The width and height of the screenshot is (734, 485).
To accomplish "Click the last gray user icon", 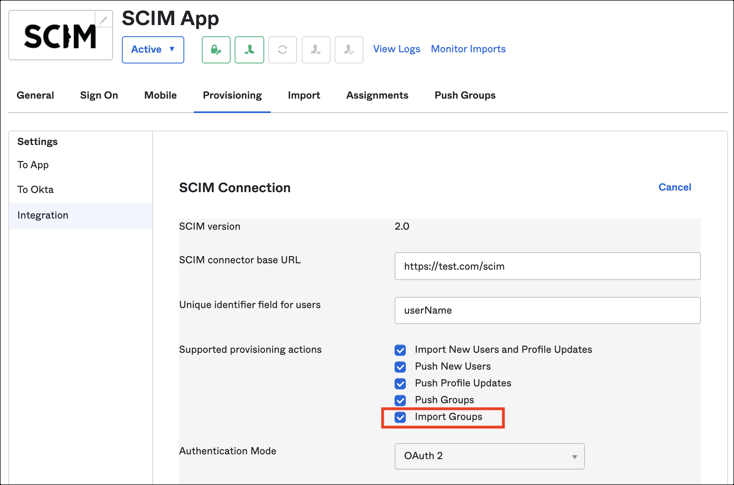I will click(348, 49).
